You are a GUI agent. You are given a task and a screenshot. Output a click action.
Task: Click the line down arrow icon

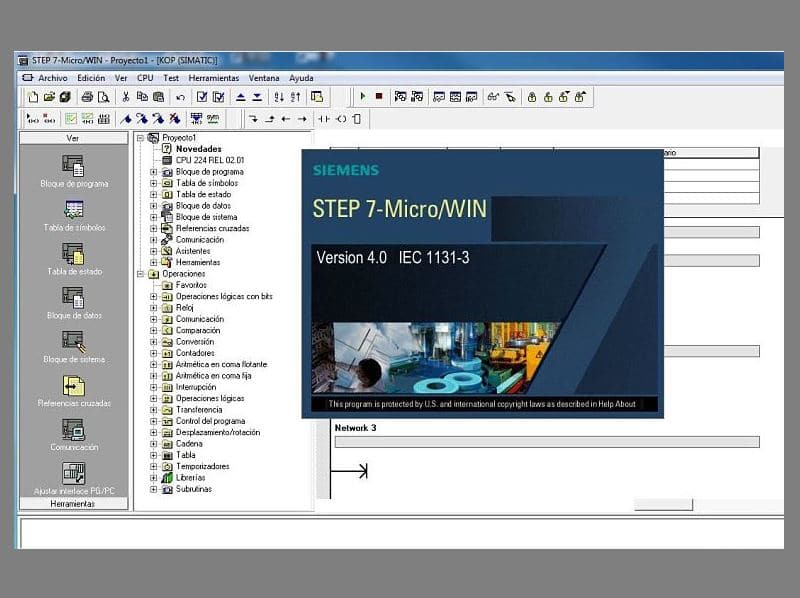(x=253, y=119)
